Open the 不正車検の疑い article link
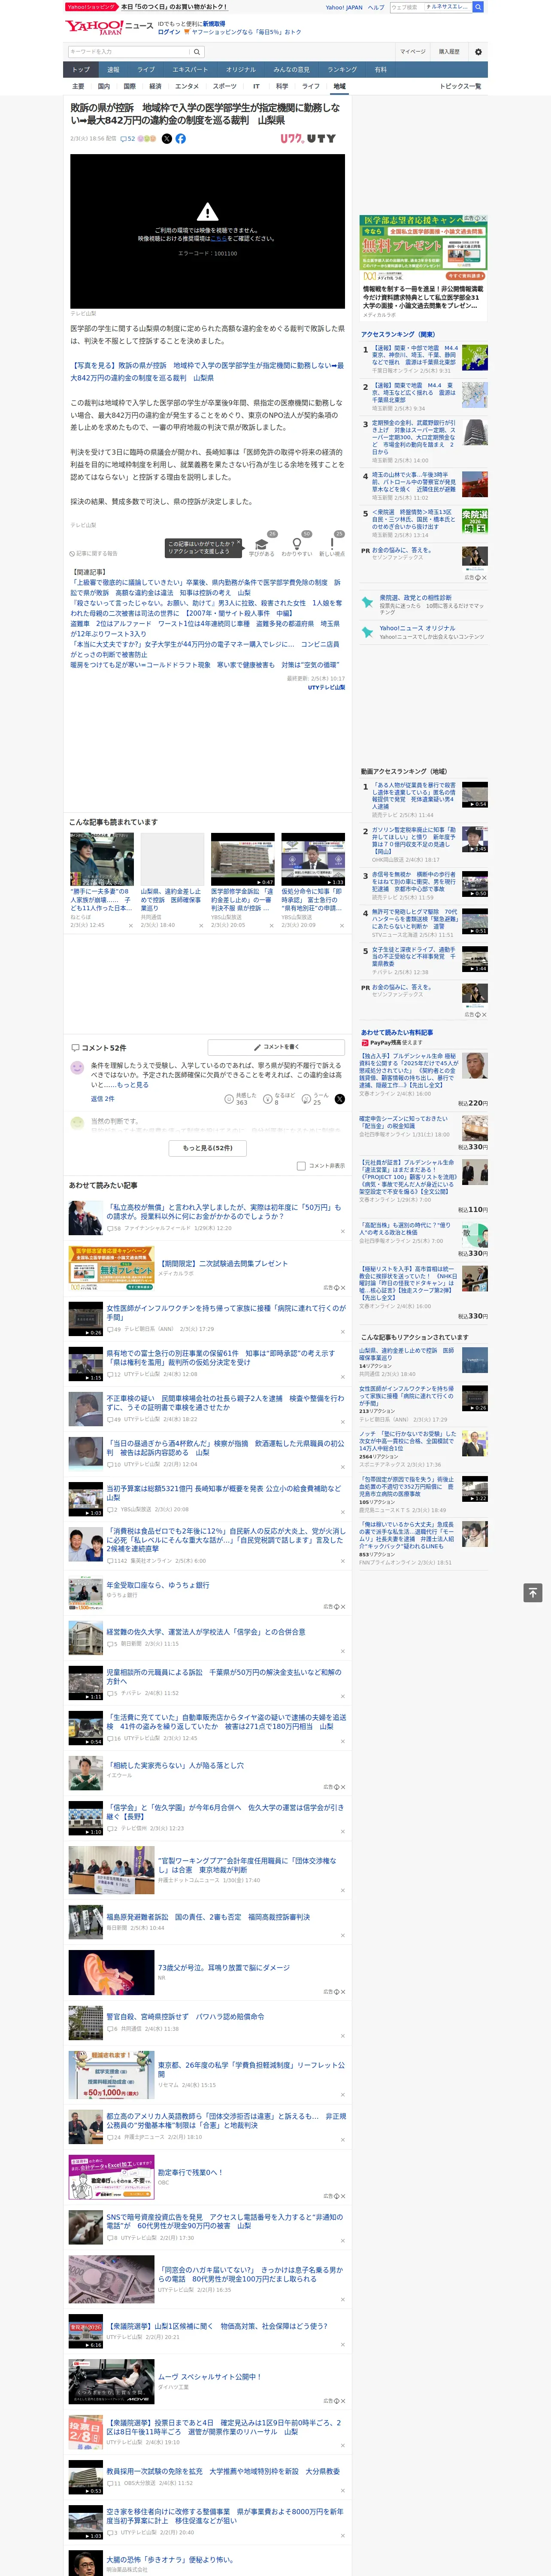The height and width of the screenshot is (2576, 551). pyautogui.click(x=225, y=1402)
